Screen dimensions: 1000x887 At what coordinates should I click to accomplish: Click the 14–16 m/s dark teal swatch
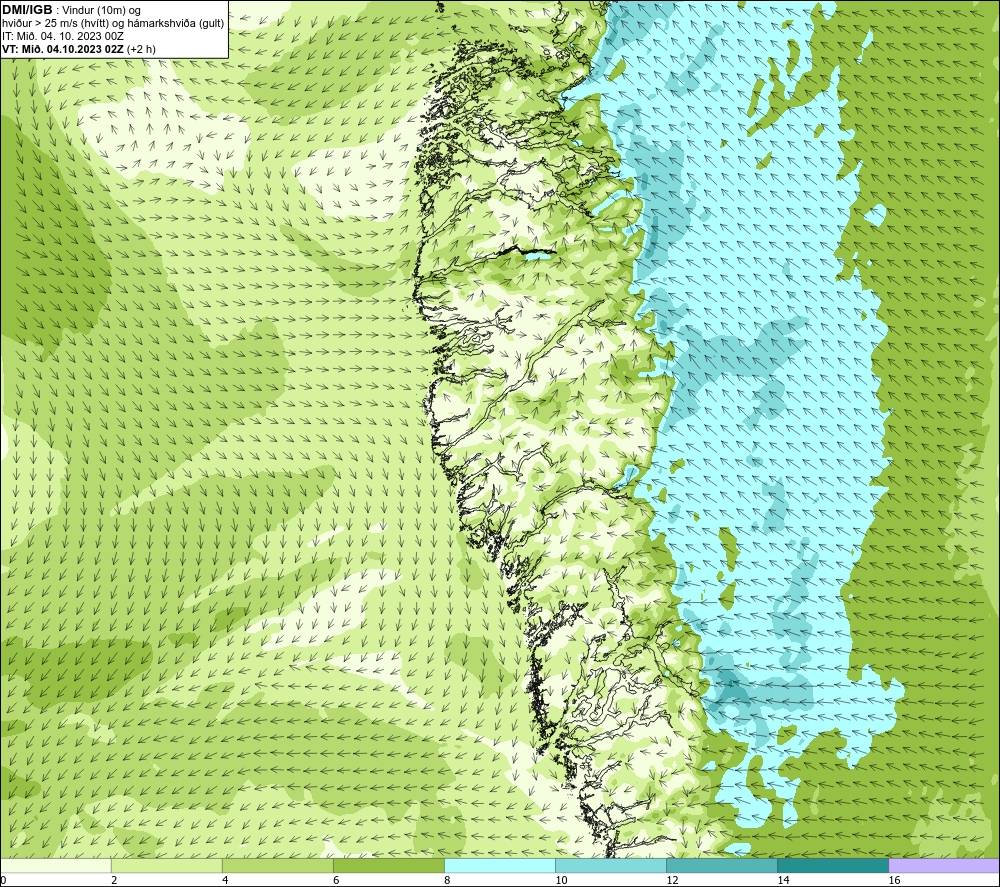(833, 865)
